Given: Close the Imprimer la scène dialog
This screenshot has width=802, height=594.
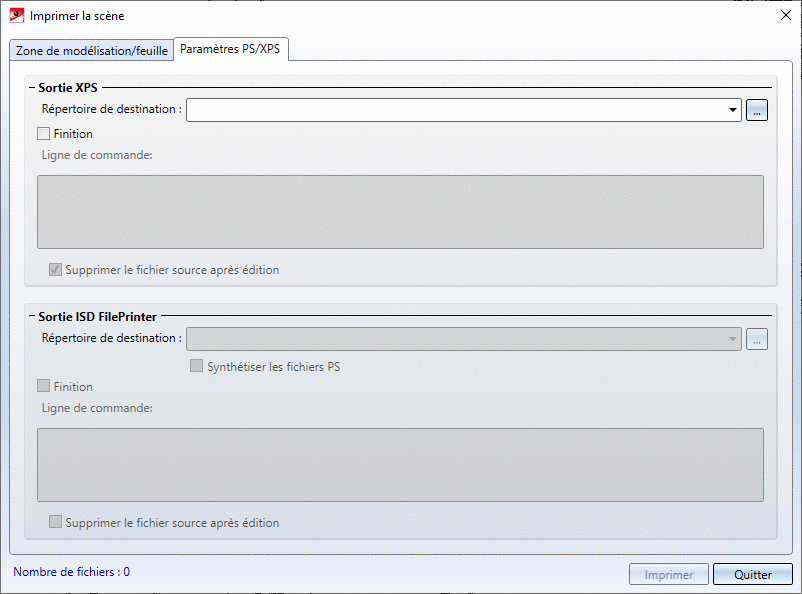Looking at the screenshot, I should (783, 16).
